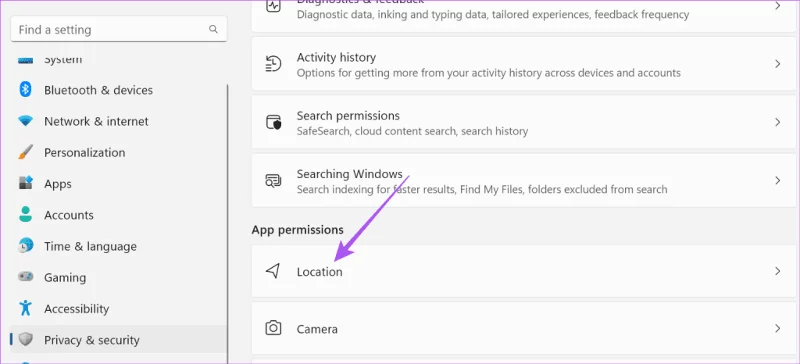This screenshot has width=800, height=364.
Task: Click the Bluetooth icon in sidebar
Action: point(25,90)
